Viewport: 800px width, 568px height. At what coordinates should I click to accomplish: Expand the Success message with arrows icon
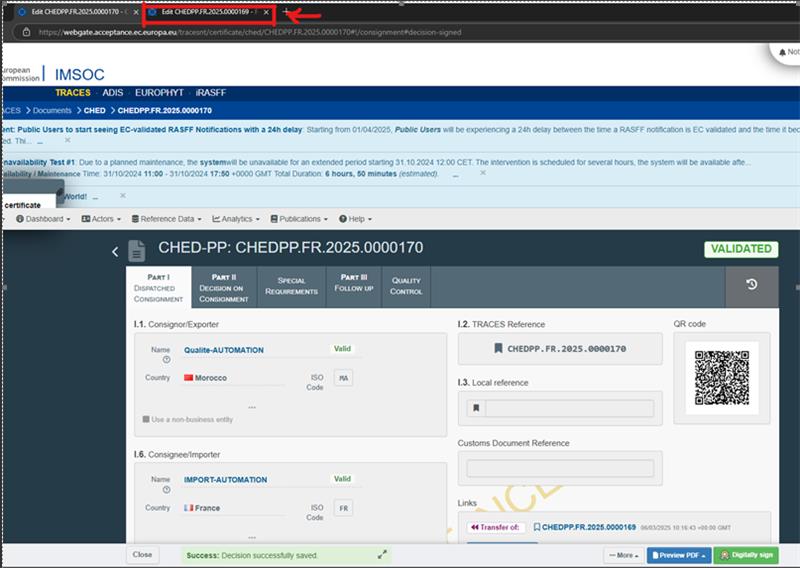click(382, 554)
